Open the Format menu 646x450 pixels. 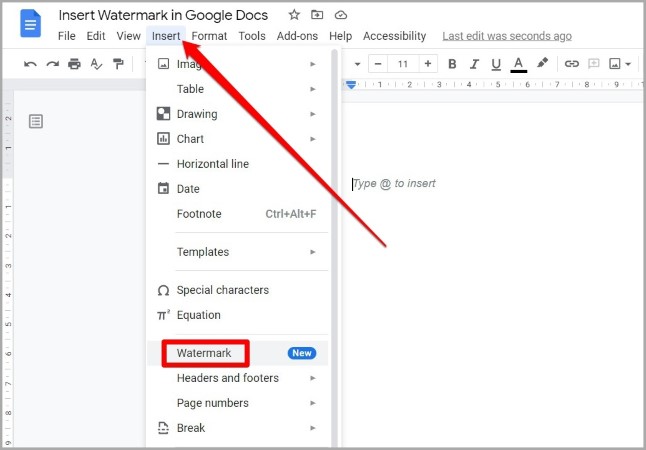209,36
